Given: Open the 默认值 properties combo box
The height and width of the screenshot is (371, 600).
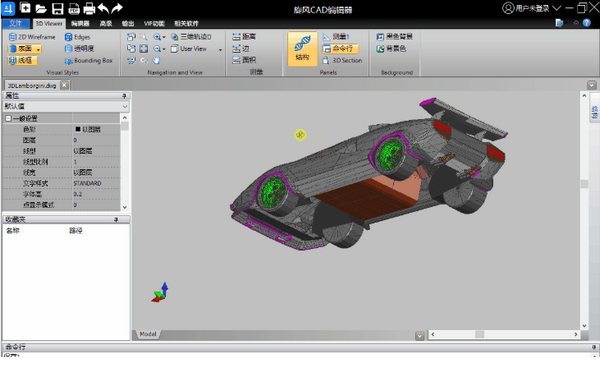Looking at the screenshot, I should coord(66,106).
